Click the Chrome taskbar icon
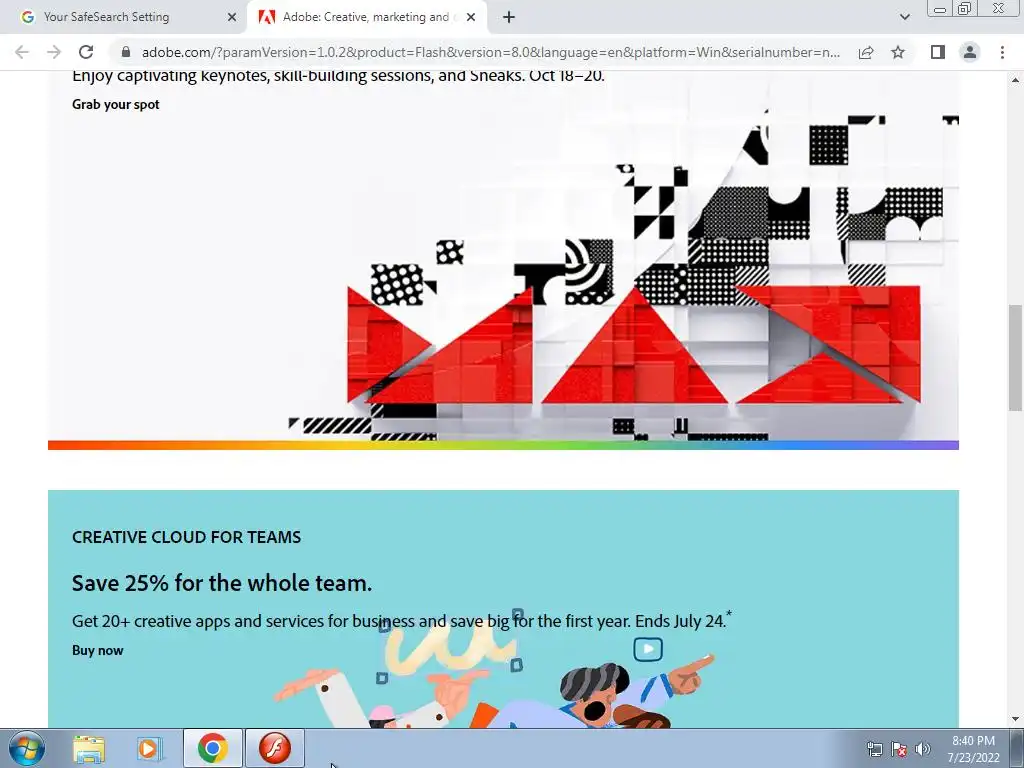The height and width of the screenshot is (768, 1024). [x=213, y=748]
